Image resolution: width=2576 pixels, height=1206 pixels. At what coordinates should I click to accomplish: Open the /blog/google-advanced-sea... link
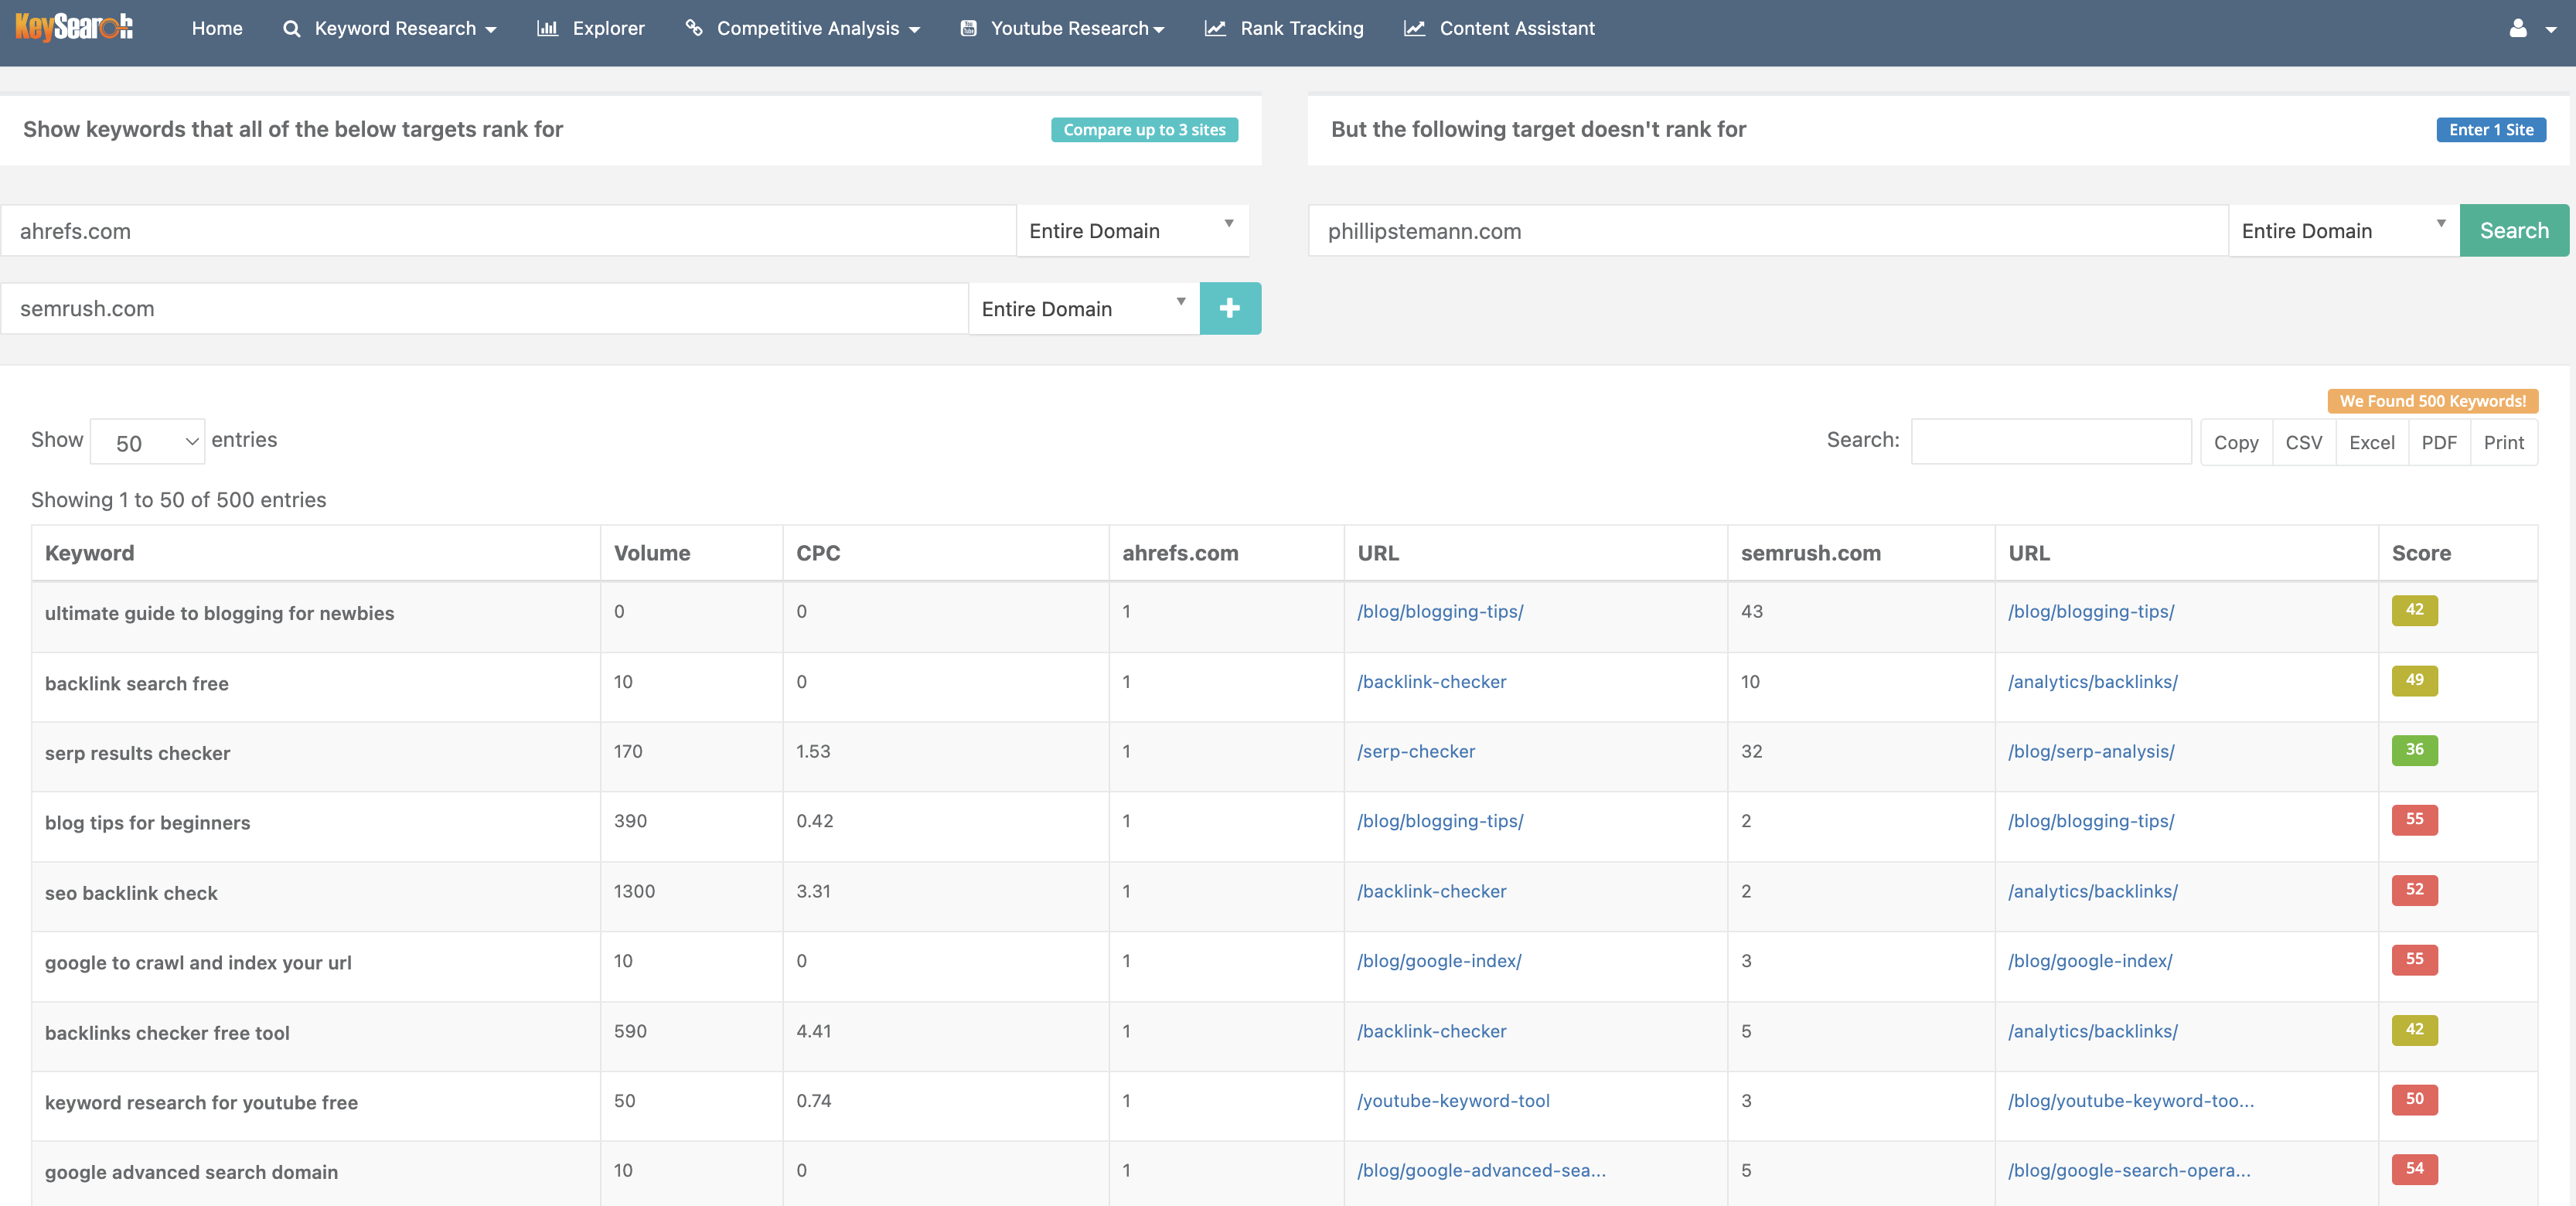pyautogui.click(x=1481, y=1170)
